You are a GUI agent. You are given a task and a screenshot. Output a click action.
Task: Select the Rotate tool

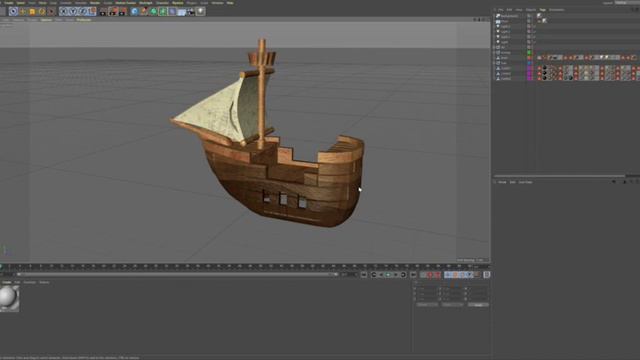click(42, 11)
